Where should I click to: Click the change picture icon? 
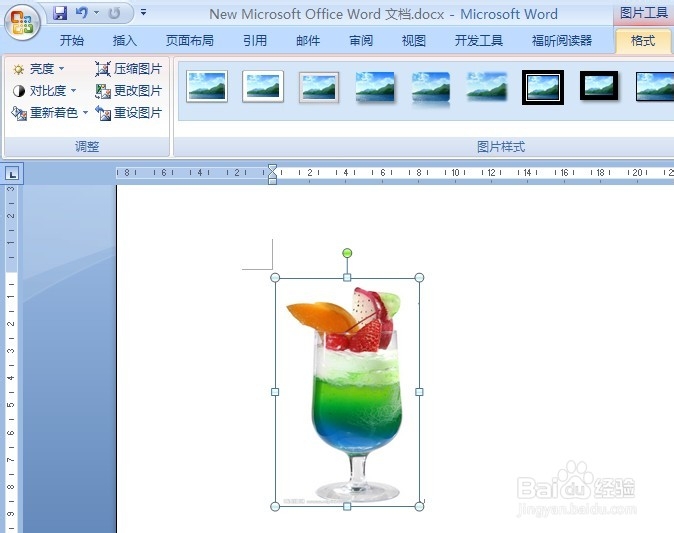[103, 91]
